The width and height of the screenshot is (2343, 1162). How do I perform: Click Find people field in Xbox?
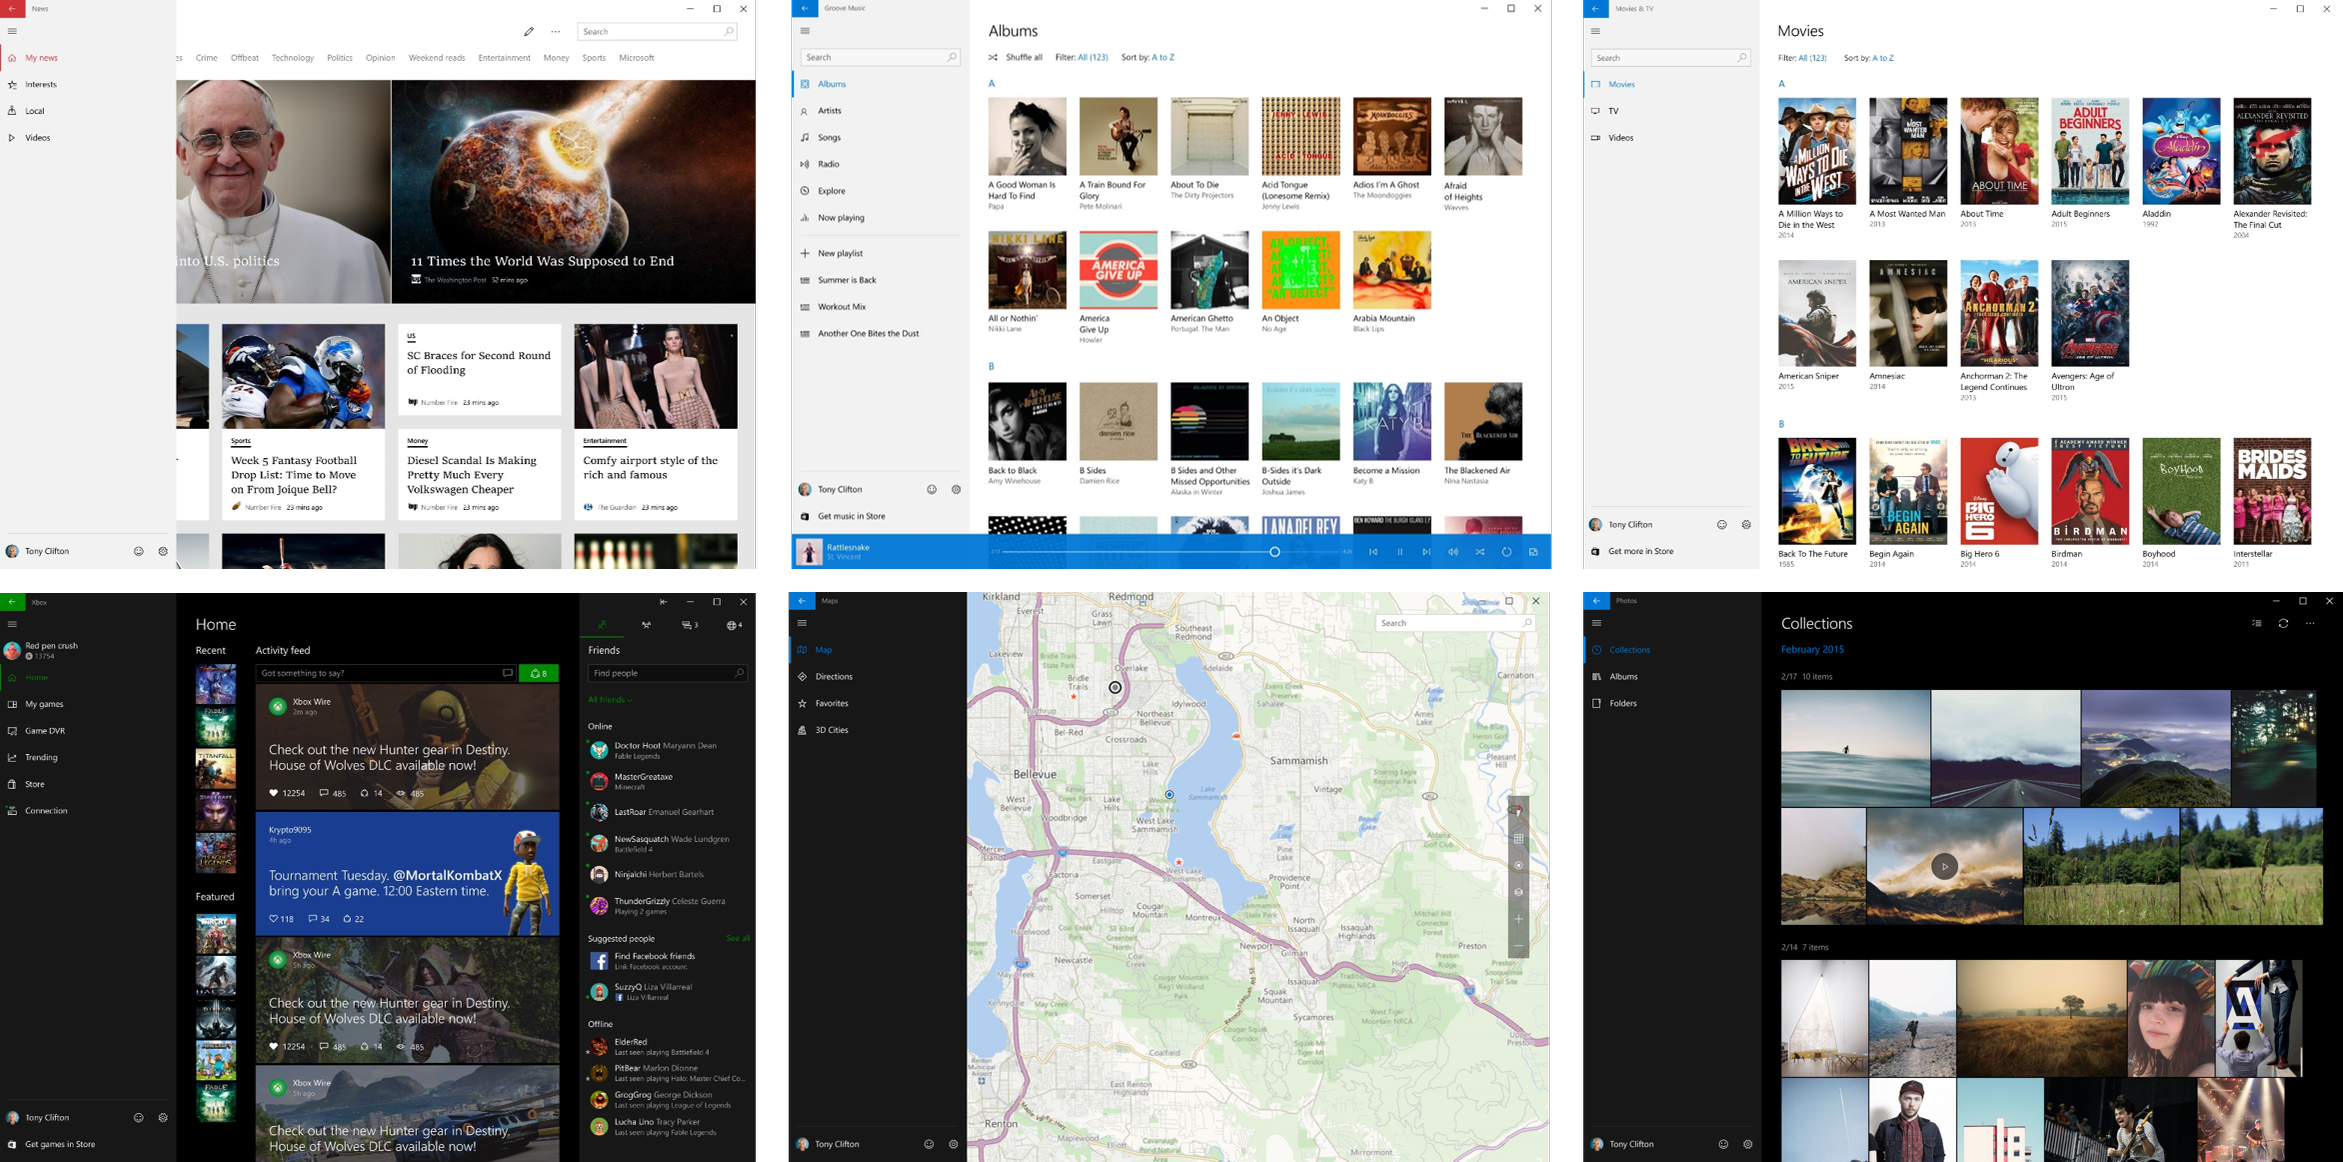tap(667, 673)
